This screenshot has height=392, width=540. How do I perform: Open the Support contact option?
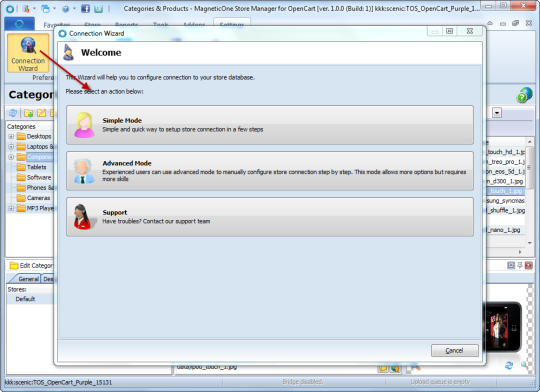pos(270,217)
